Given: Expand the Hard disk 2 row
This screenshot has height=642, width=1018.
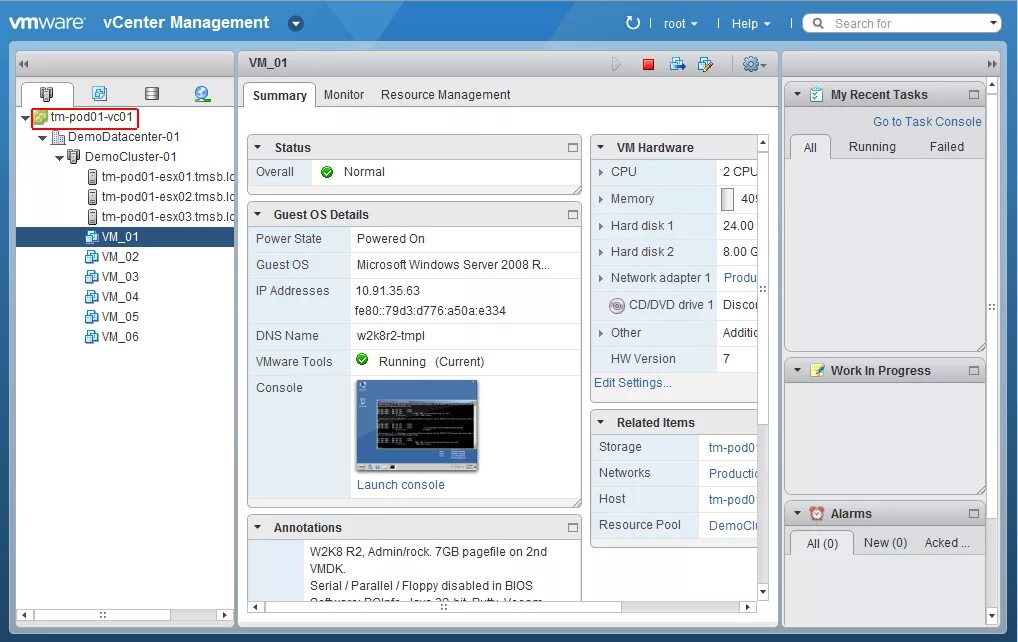Looking at the screenshot, I should (x=601, y=253).
